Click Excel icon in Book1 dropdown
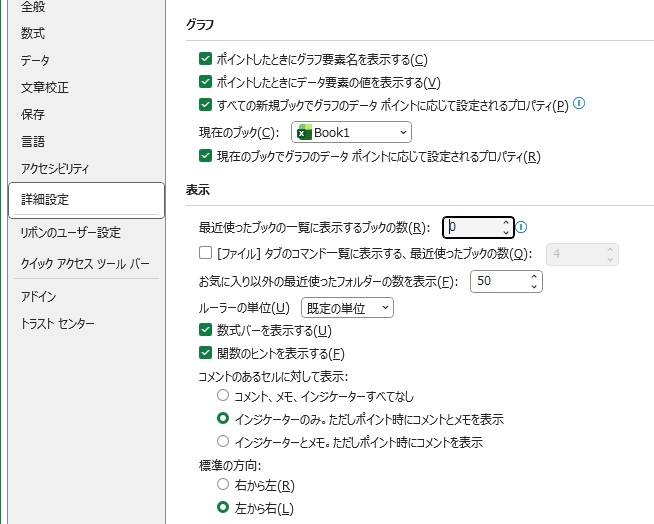This screenshot has width=654, height=524. tap(304, 132)
